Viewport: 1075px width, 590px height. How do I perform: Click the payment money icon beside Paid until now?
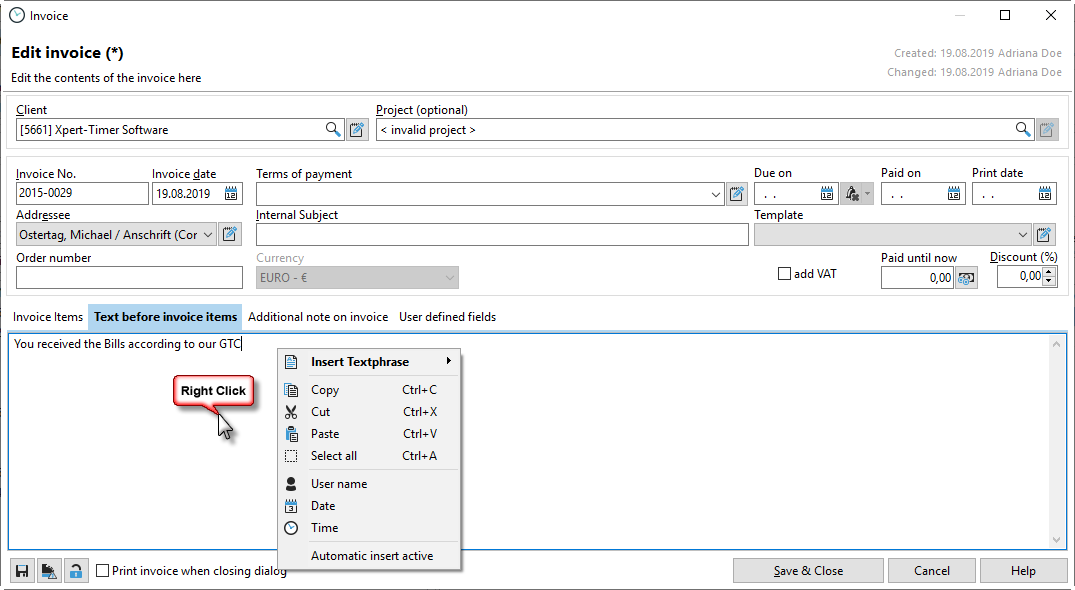(x=966, y=278)
